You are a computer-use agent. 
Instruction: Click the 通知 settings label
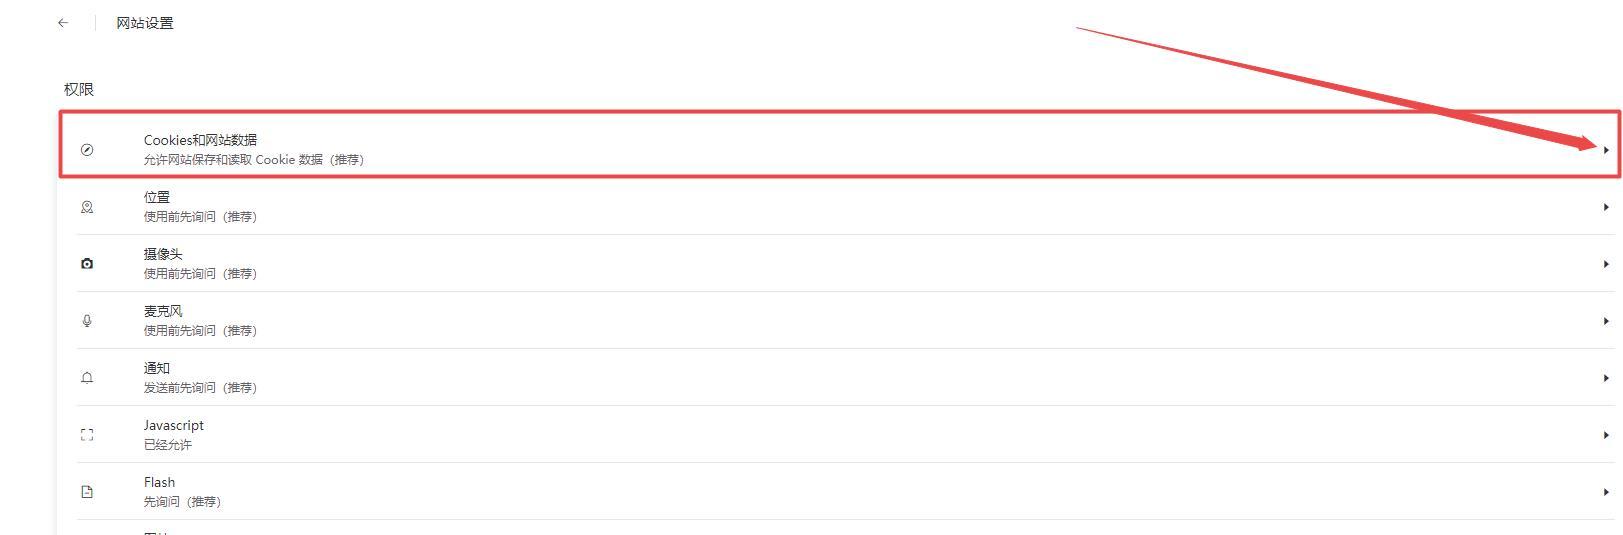(x=157, y=369)
